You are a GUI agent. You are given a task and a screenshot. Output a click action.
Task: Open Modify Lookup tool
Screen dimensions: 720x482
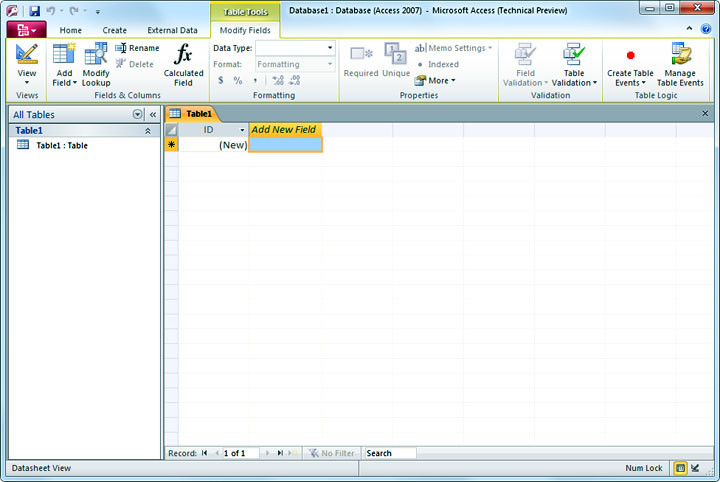coord(96,64)
